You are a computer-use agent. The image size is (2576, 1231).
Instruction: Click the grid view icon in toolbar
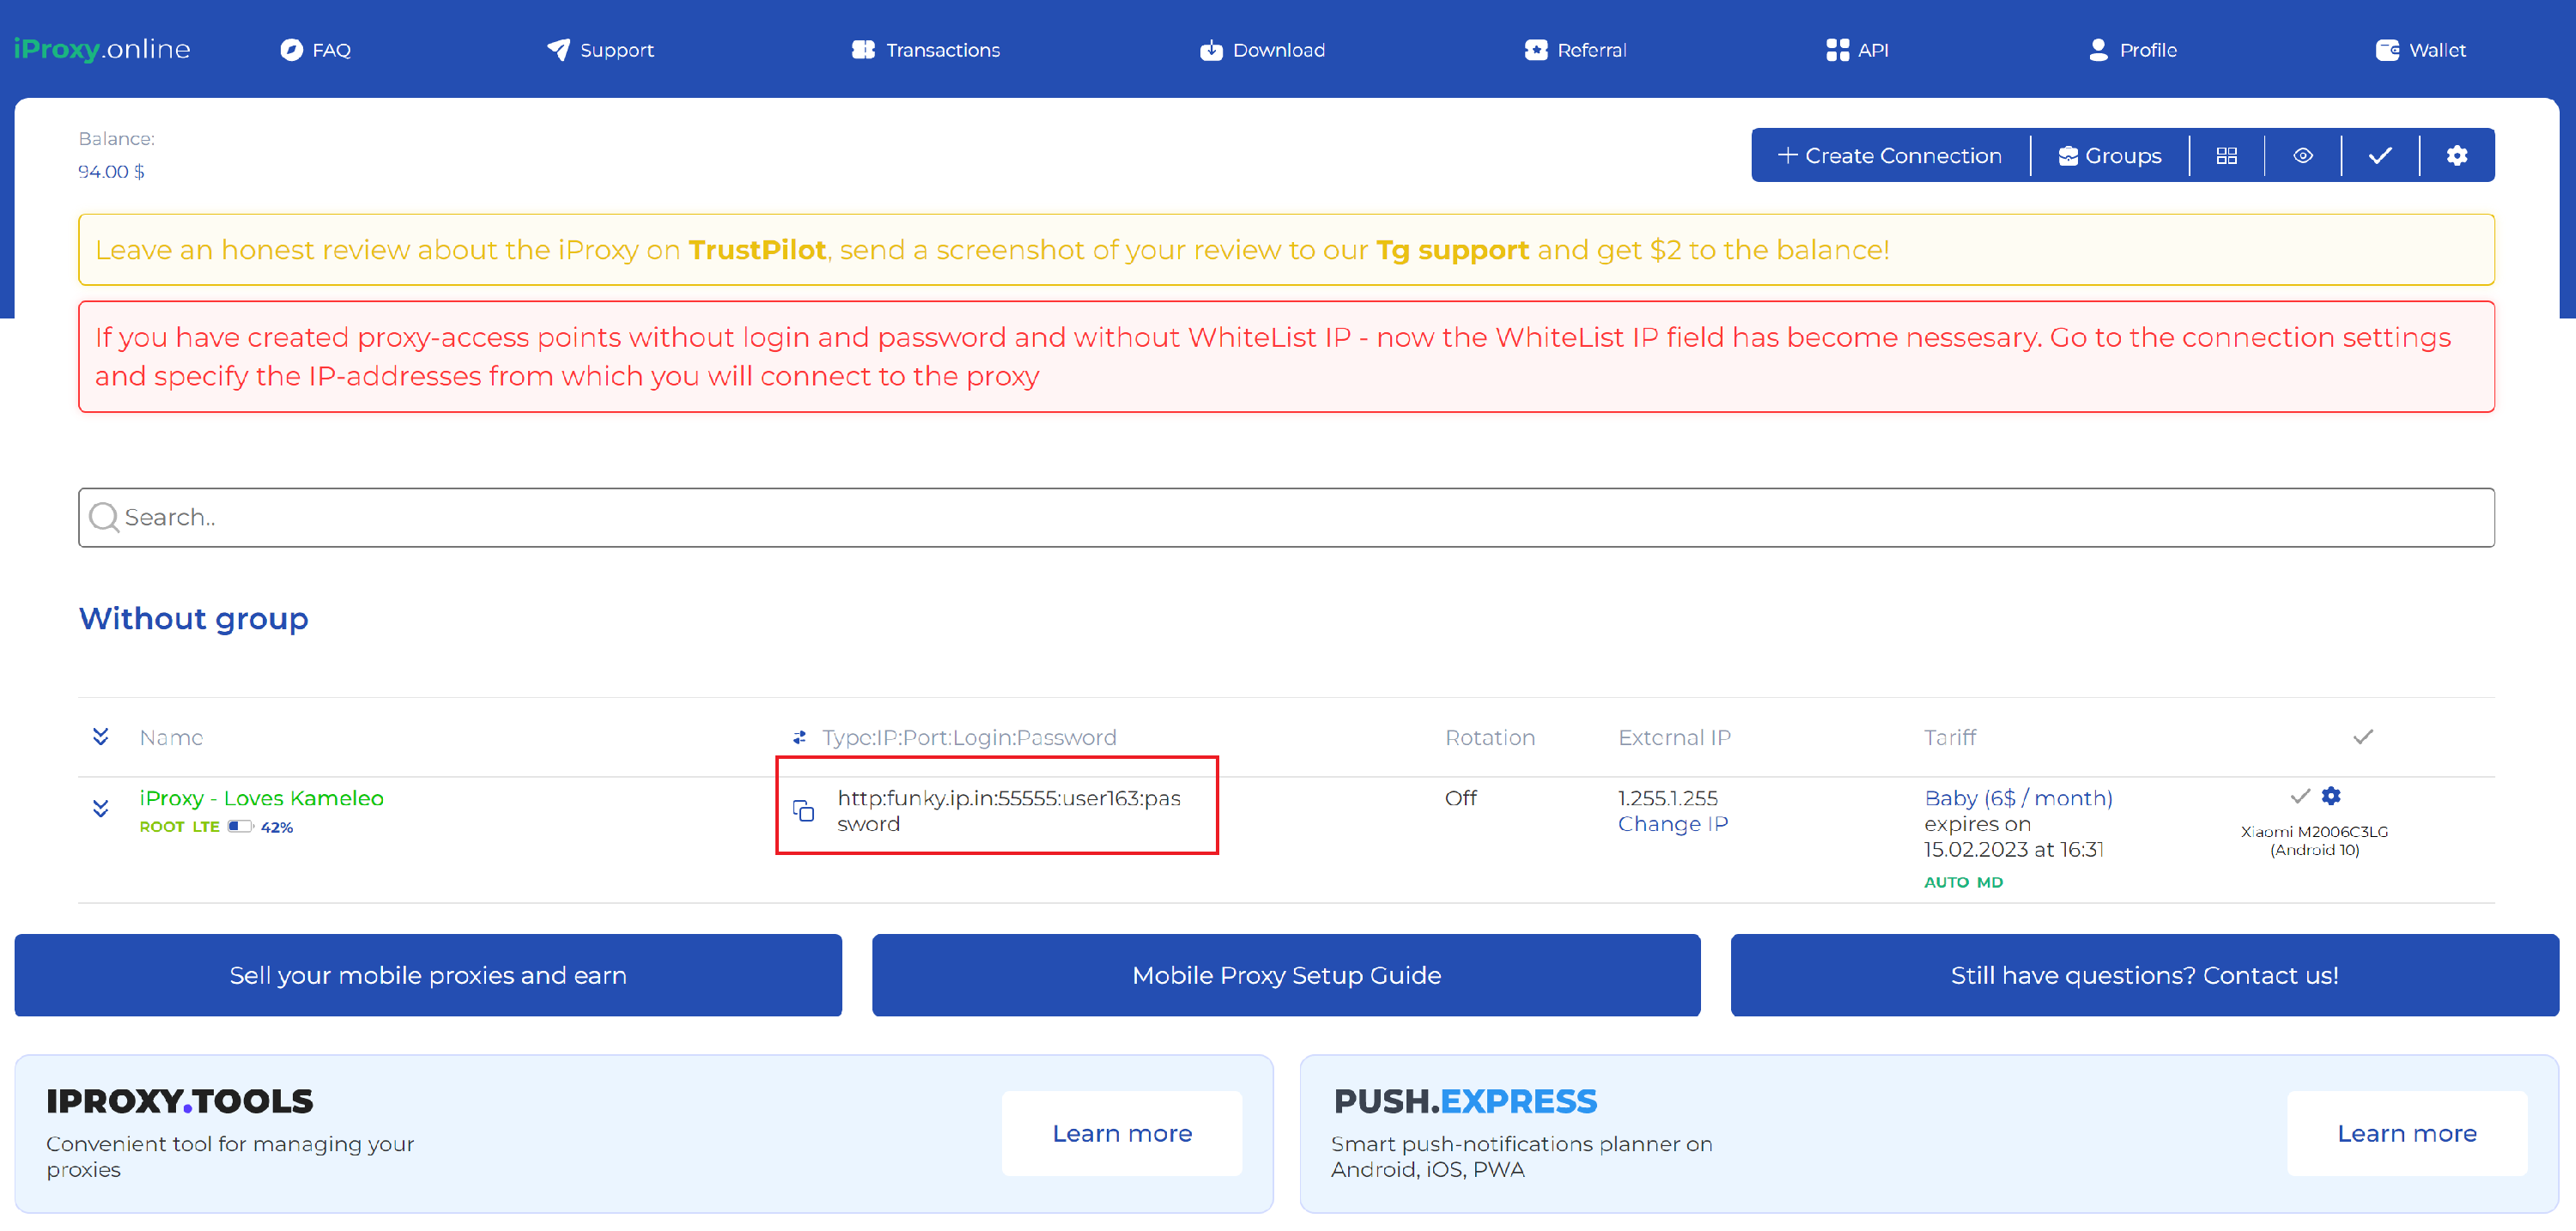(x=2226, y=156)
